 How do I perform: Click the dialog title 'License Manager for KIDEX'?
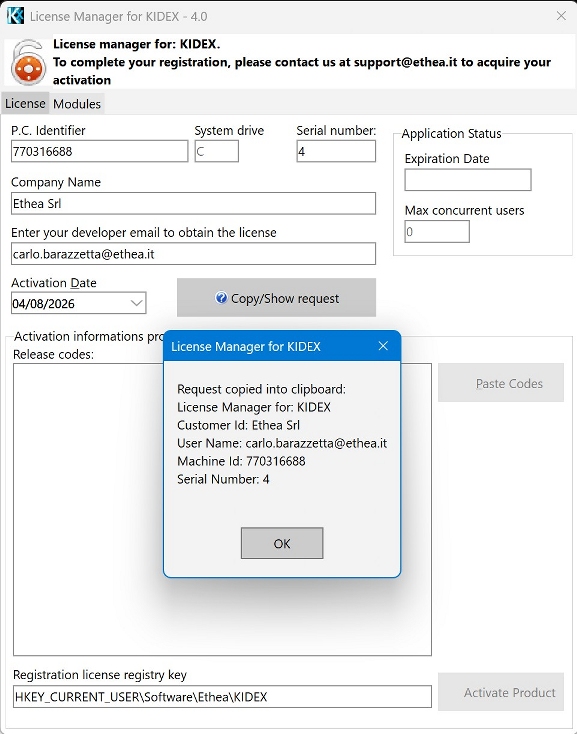tap(246, 346)
